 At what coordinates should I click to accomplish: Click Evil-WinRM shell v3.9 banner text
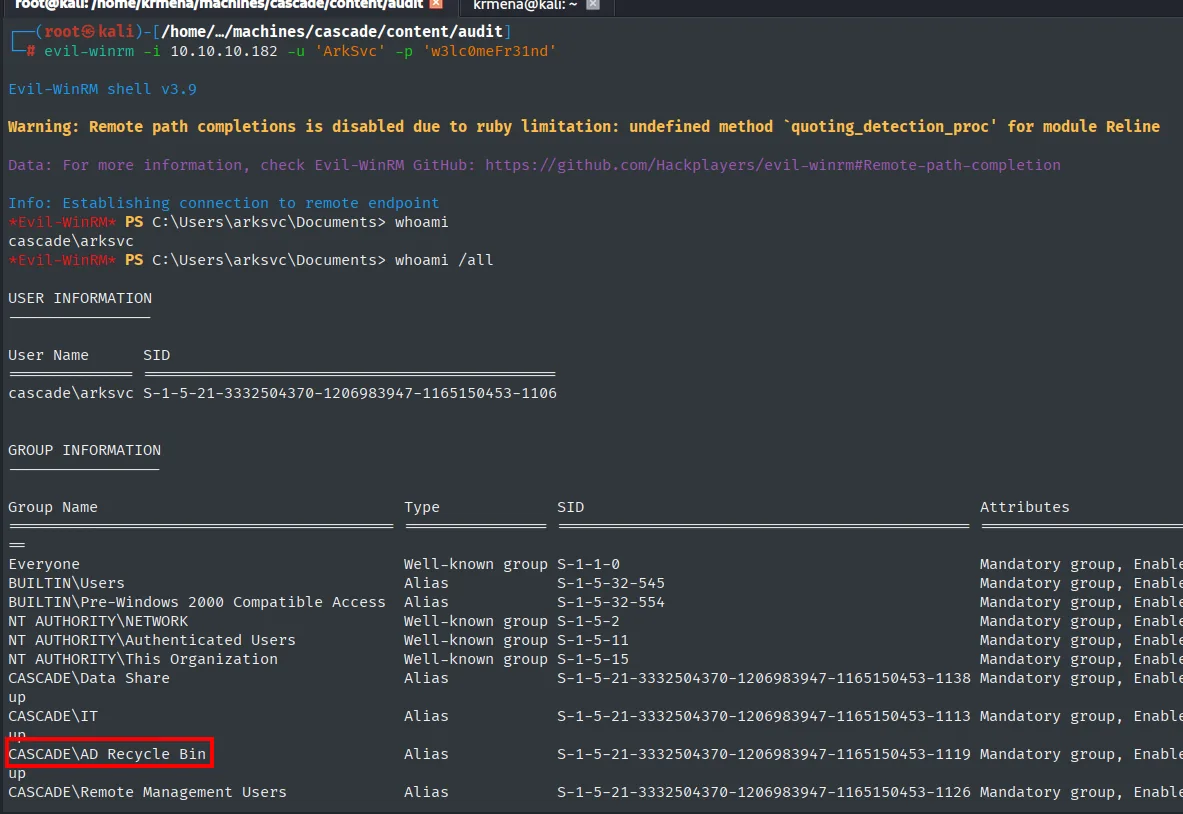coord(103,89)
